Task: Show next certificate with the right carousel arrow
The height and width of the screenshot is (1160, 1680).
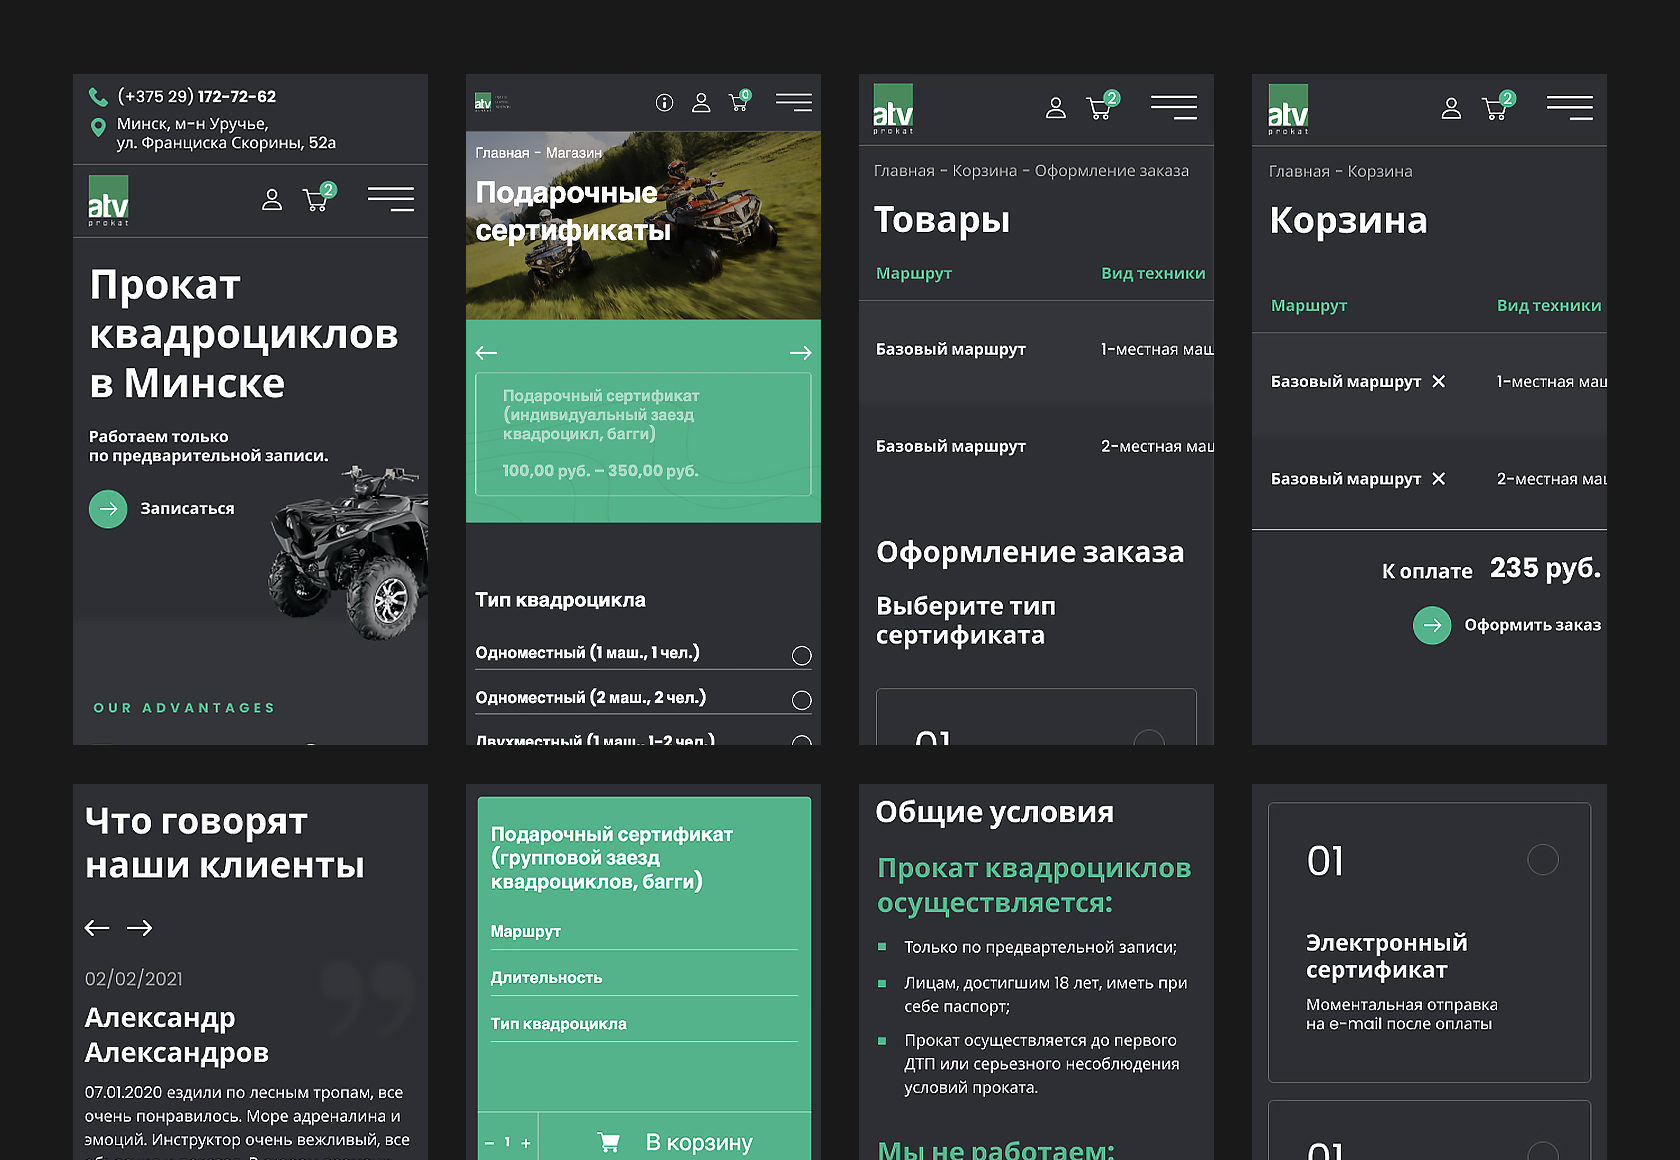Action: pos(800,353)
